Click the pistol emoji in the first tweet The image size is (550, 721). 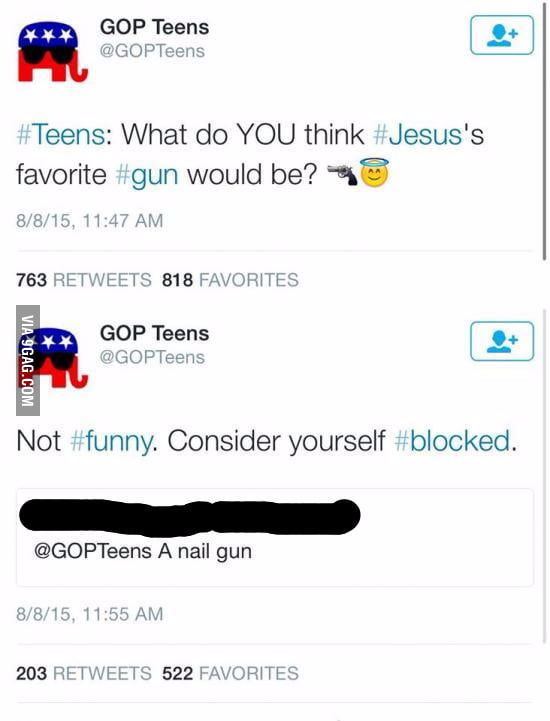click(x=342, y=175)
